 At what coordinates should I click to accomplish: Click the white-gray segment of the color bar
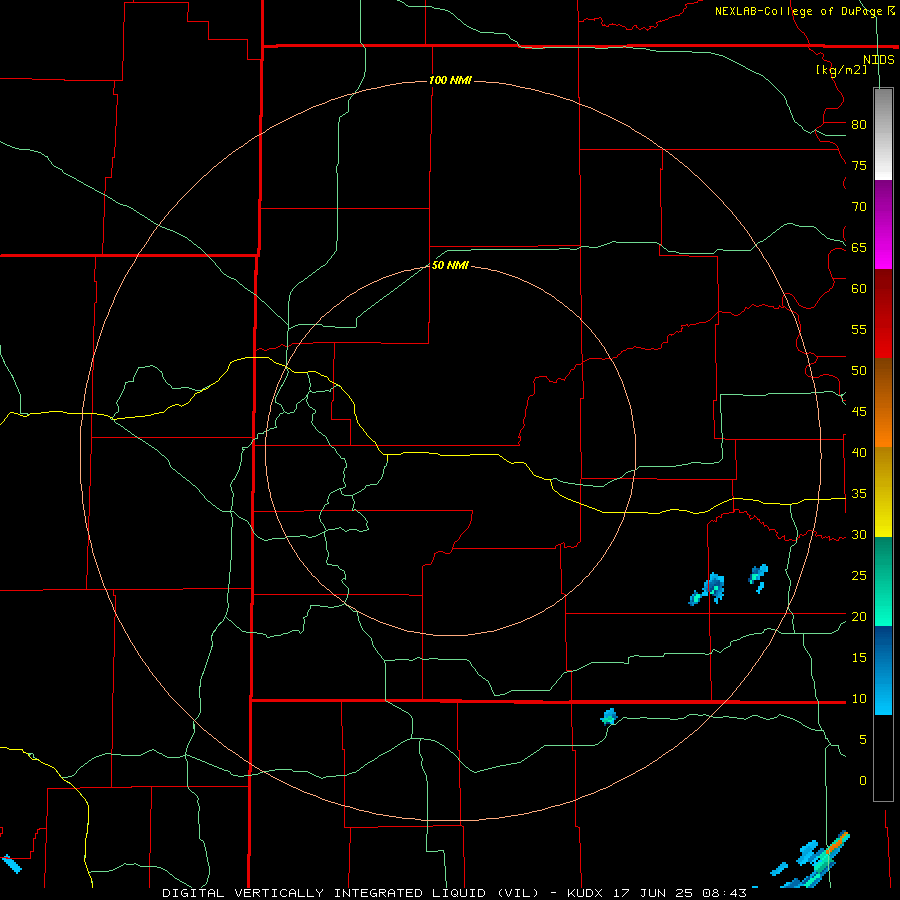coord(883,134)
